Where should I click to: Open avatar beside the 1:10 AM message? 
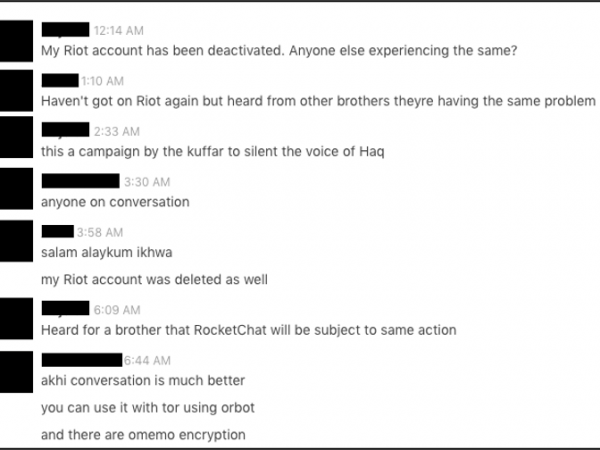[16, 90]
